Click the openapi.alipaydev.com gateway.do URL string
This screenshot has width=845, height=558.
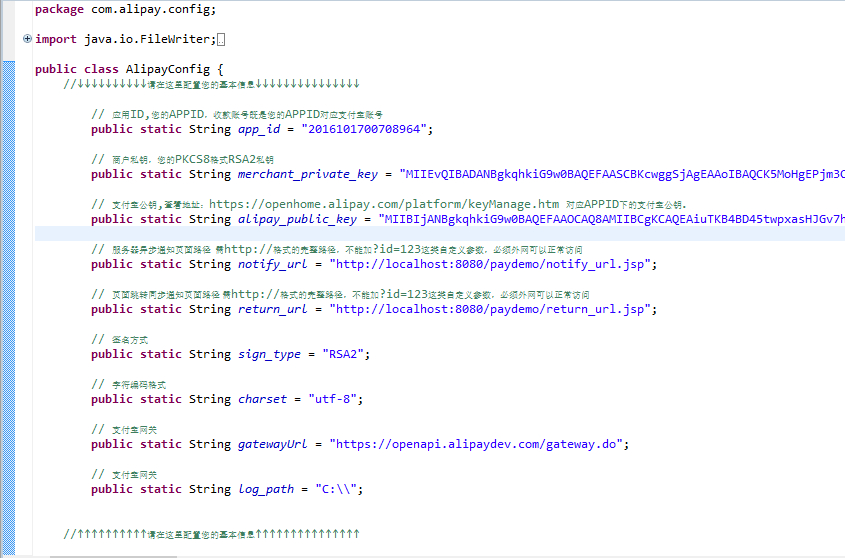click(x=476, y=444)
